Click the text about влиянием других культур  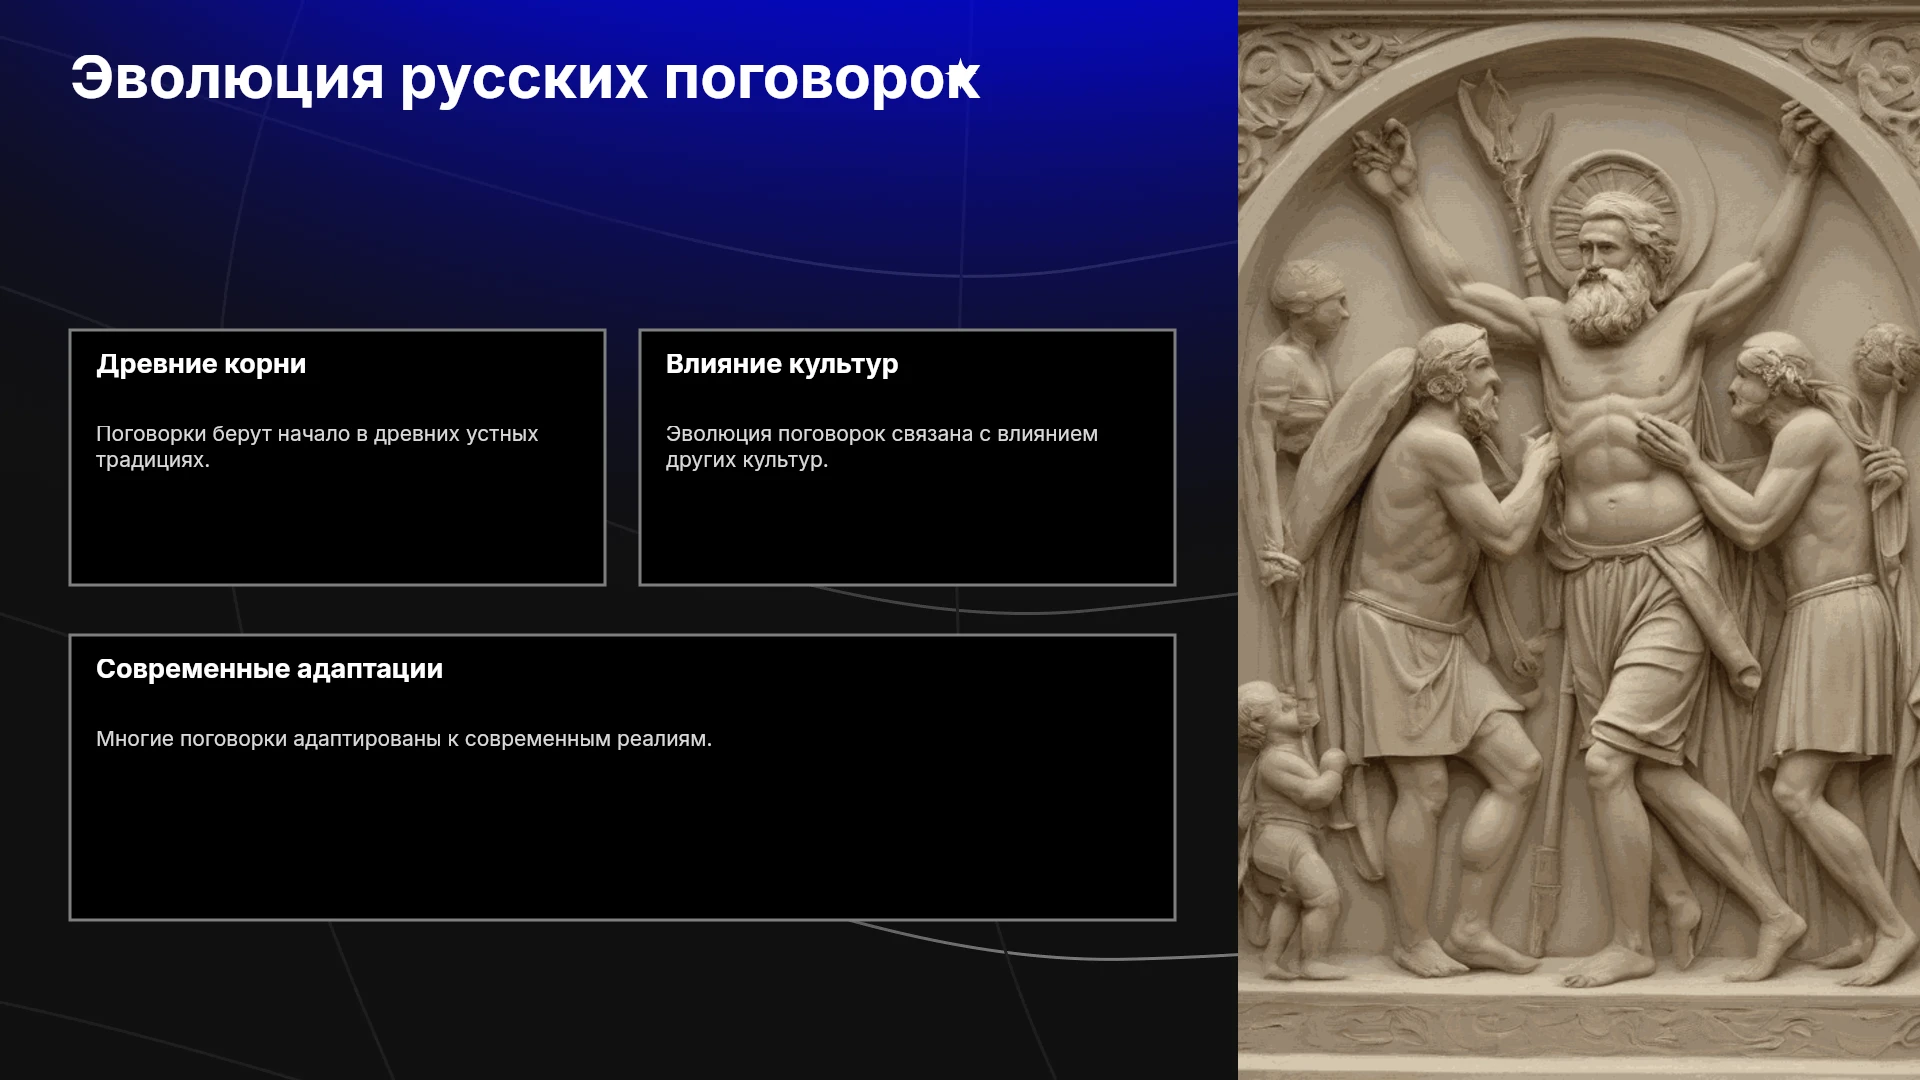882,447
